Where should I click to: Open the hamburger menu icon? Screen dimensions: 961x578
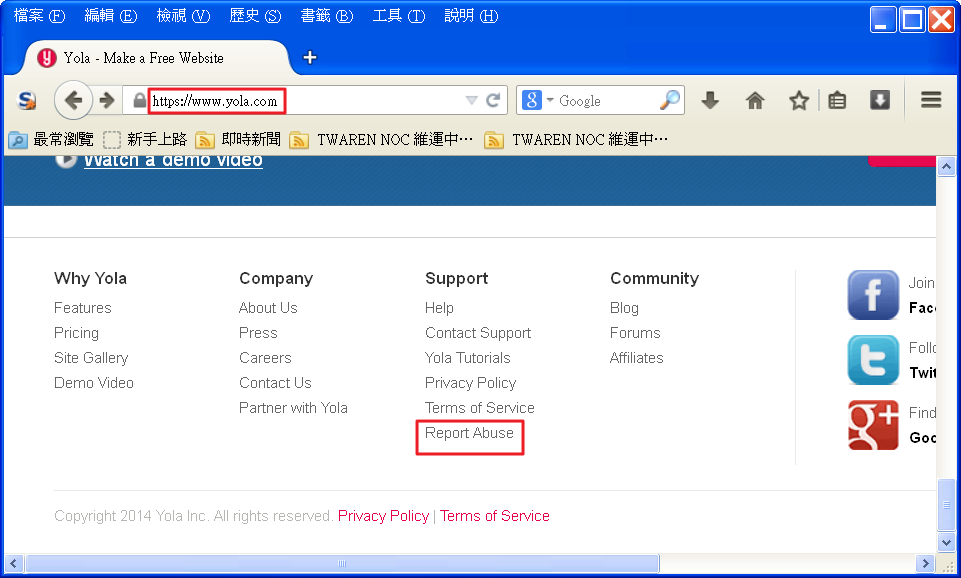[x=931, y=100]
